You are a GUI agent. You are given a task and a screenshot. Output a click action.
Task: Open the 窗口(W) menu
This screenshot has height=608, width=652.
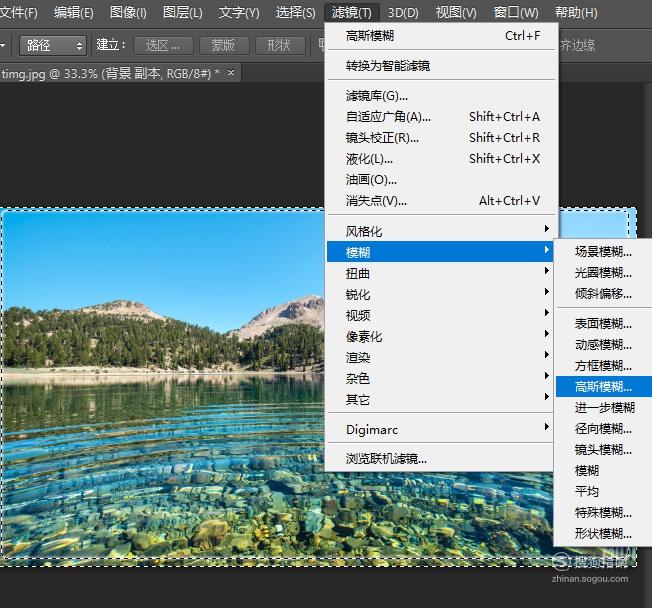point(516,12)
